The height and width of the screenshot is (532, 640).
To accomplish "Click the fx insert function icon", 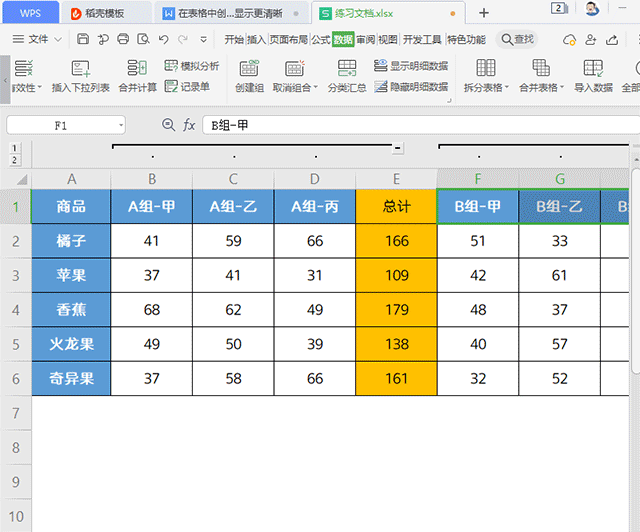I will tap(188, 125).
